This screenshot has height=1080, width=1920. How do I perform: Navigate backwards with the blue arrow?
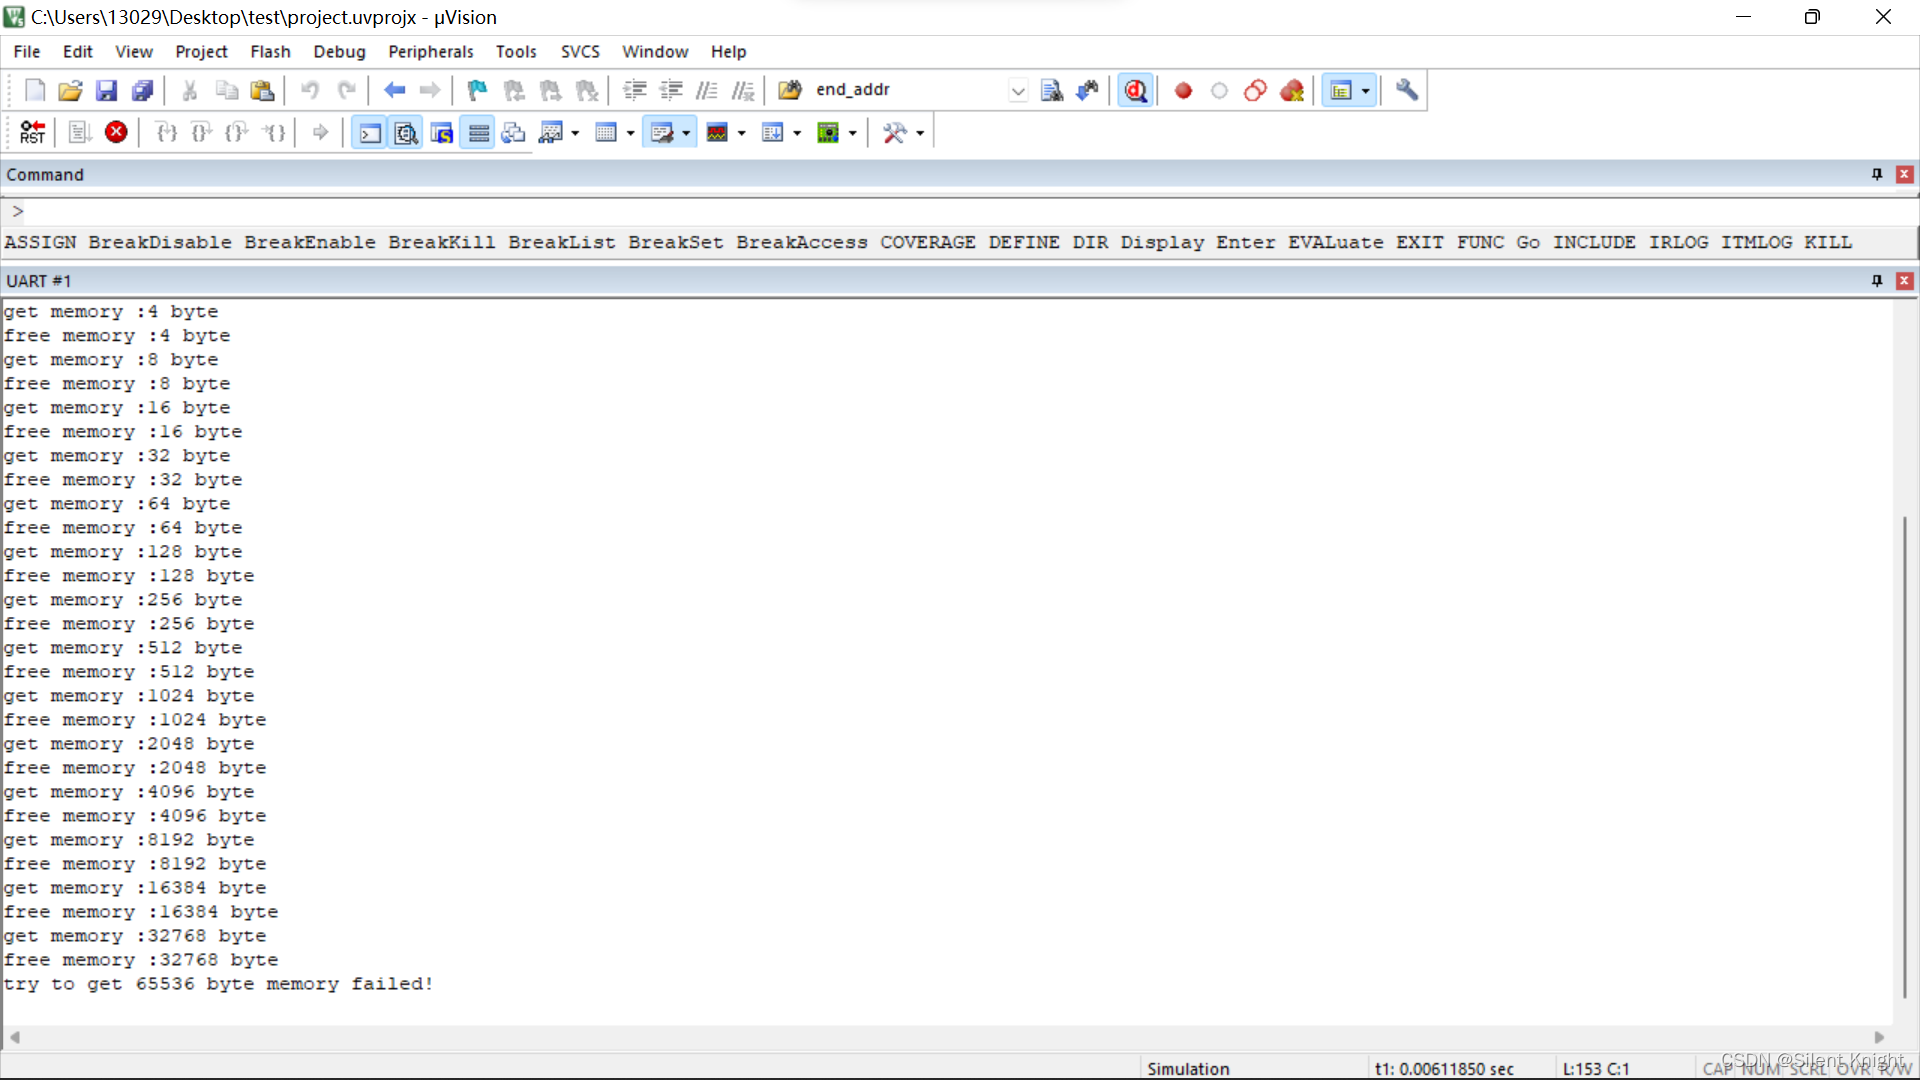coord(394,90)
